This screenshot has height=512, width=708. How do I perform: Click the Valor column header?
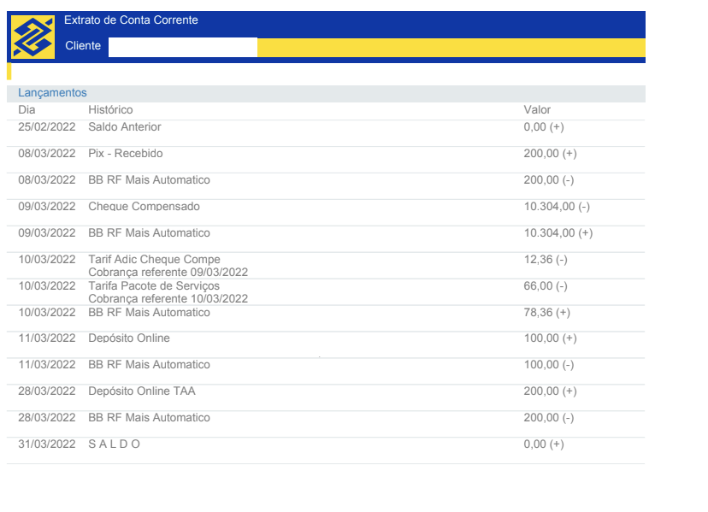pos(537,110)
